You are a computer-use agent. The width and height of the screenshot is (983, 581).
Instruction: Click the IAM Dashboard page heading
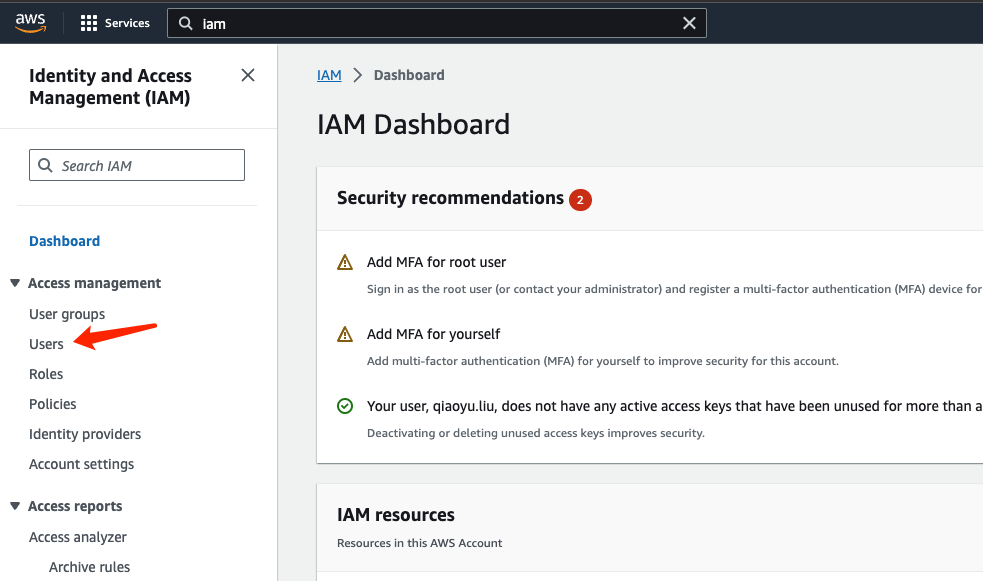point(413,124)
